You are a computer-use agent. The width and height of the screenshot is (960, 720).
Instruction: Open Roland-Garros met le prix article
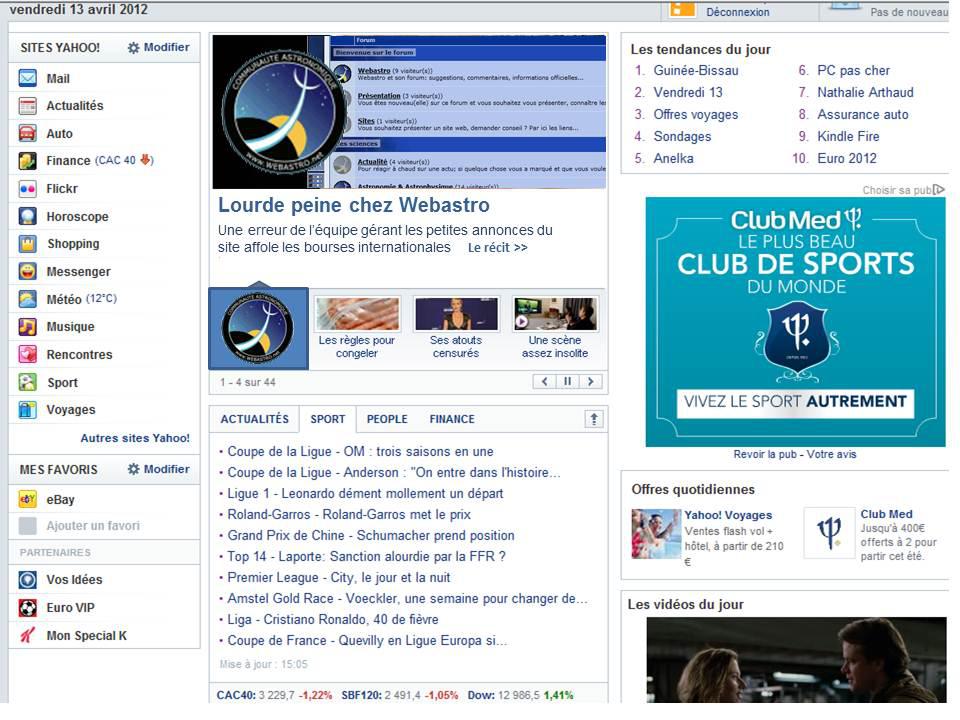pyautogui.click(x=349, y=515)
